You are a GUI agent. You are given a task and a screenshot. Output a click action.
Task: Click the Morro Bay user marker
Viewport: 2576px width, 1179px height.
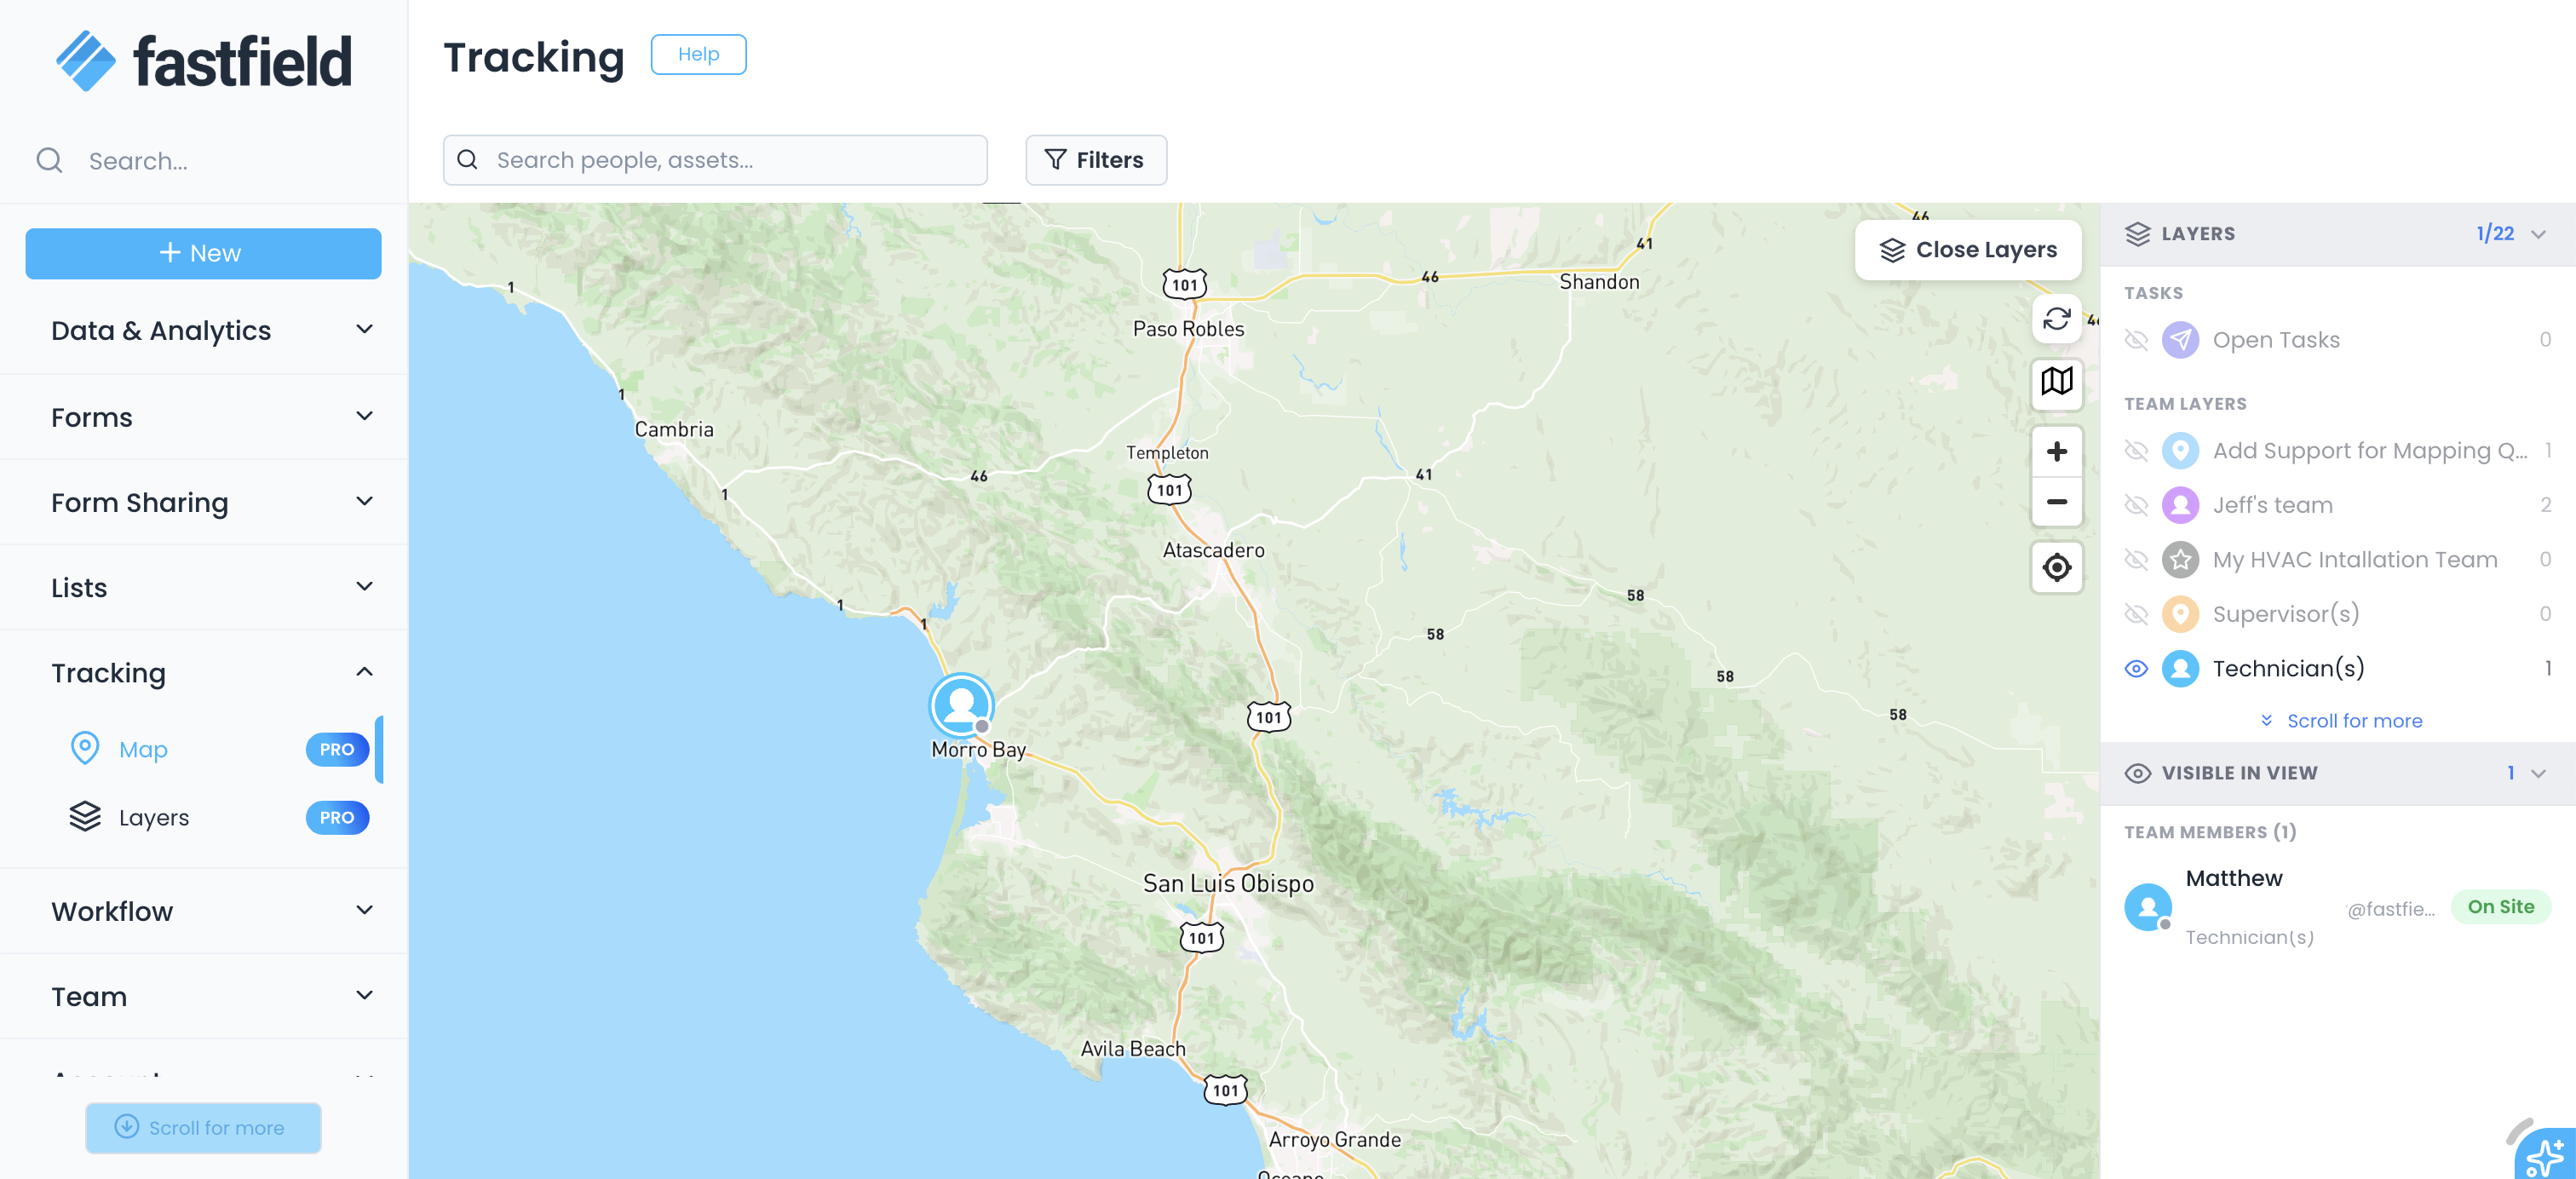pos(960,705)
